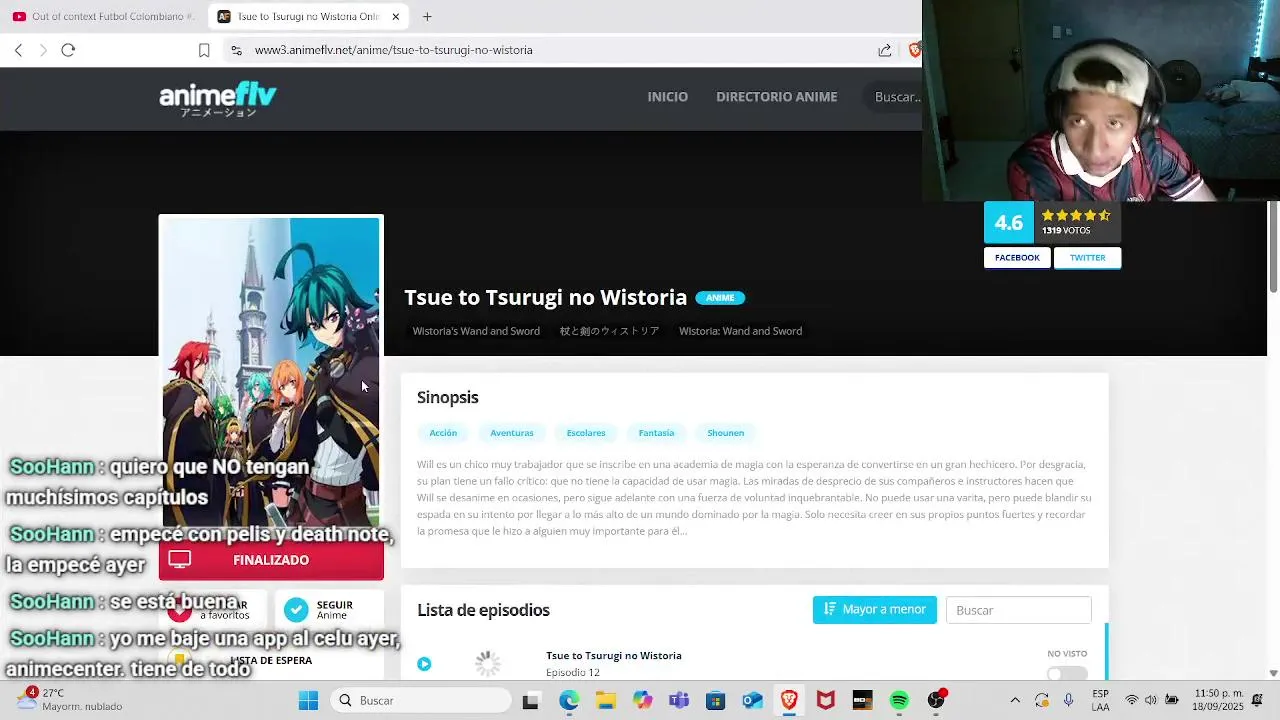Click the 4.6 rating score badge

(1009, 223)
